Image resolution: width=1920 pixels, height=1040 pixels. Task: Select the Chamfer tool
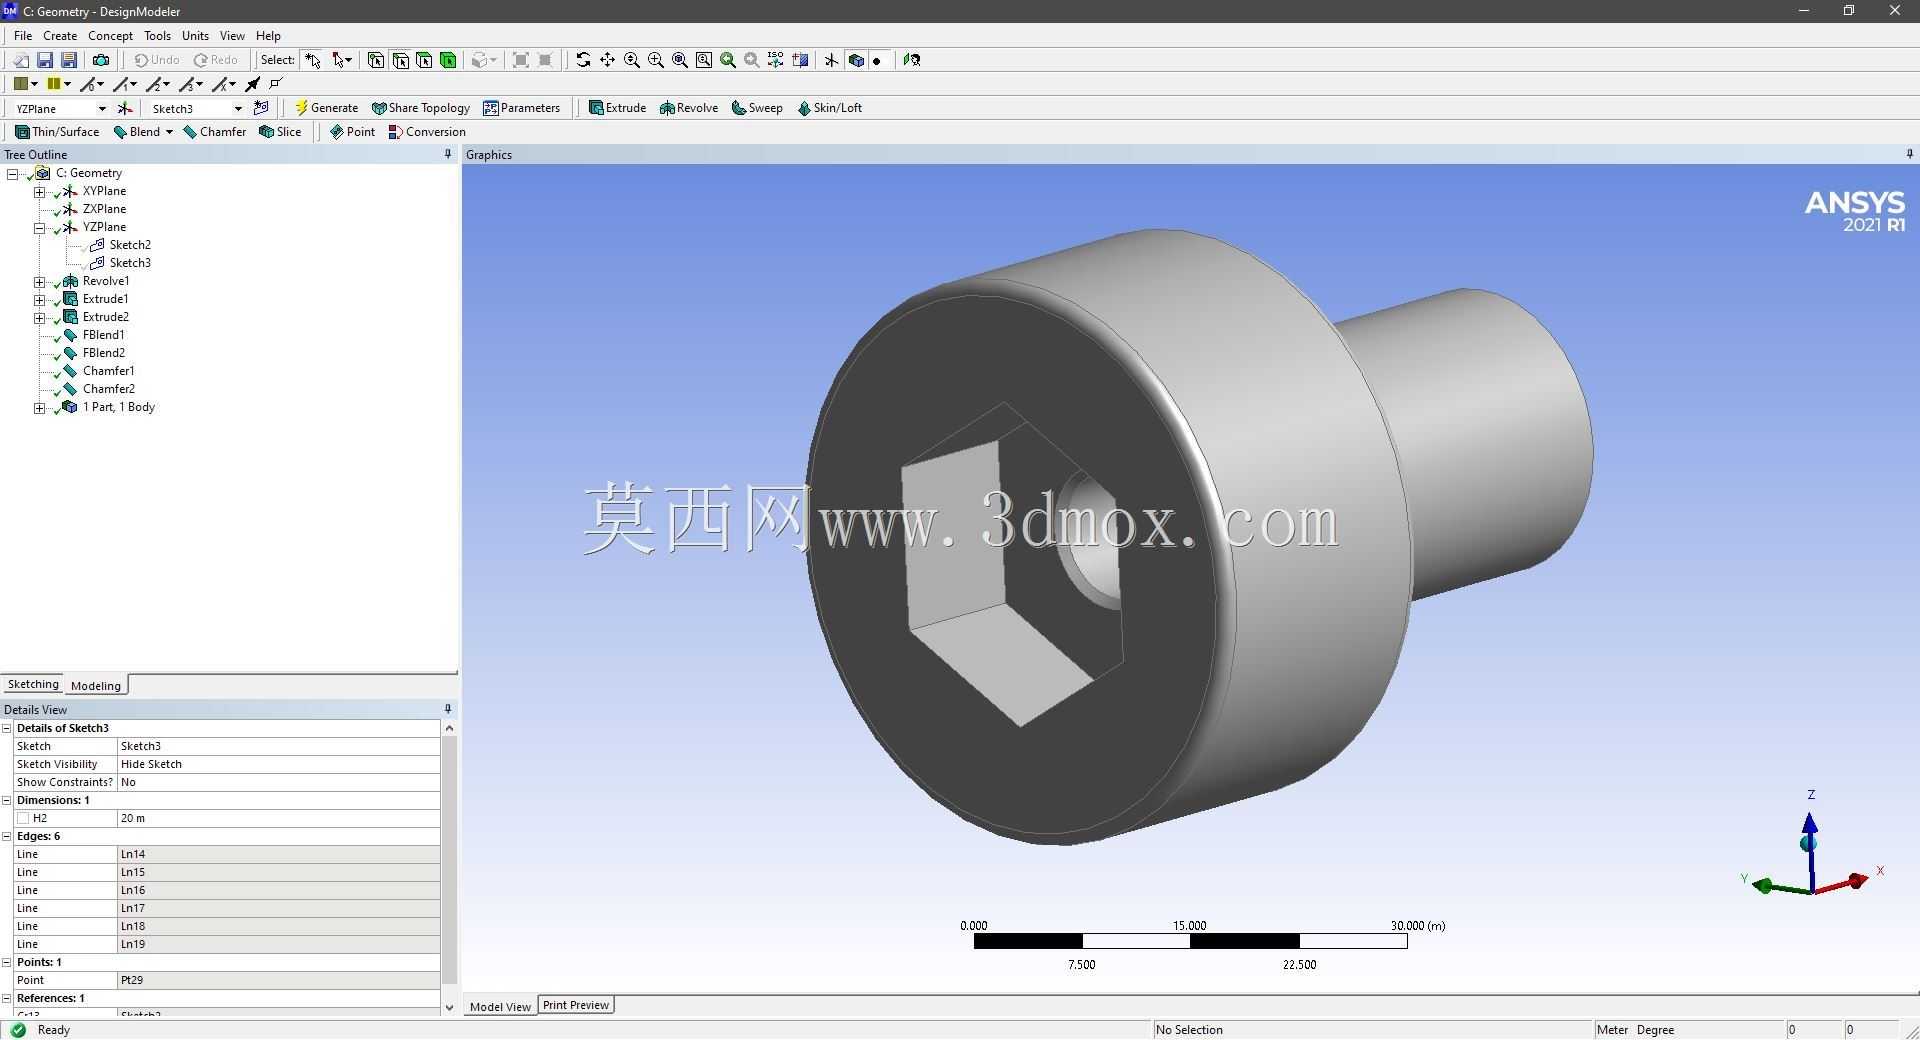tap(214, 132)
